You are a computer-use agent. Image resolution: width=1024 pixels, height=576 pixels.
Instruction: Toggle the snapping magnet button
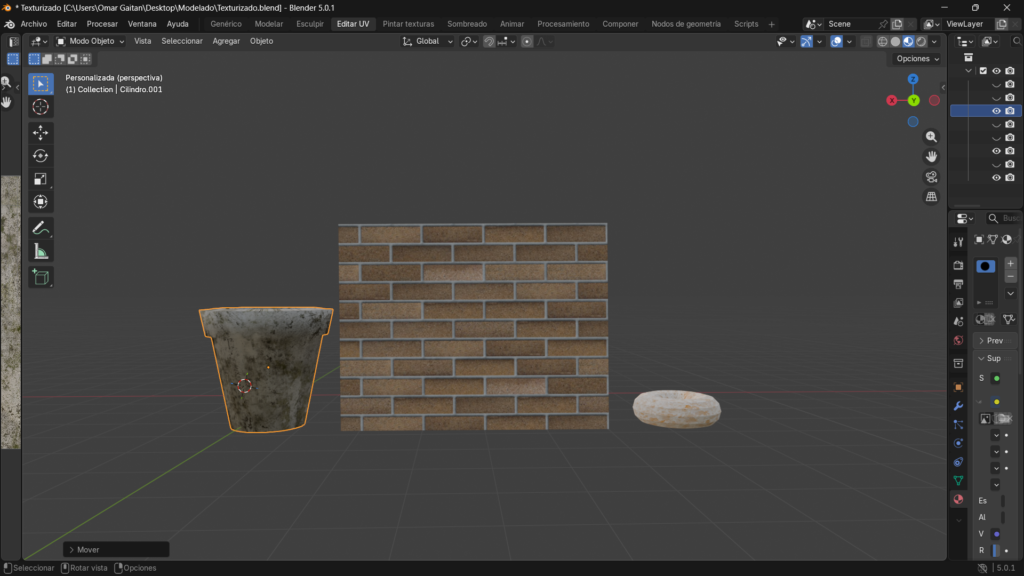(489, 41)
